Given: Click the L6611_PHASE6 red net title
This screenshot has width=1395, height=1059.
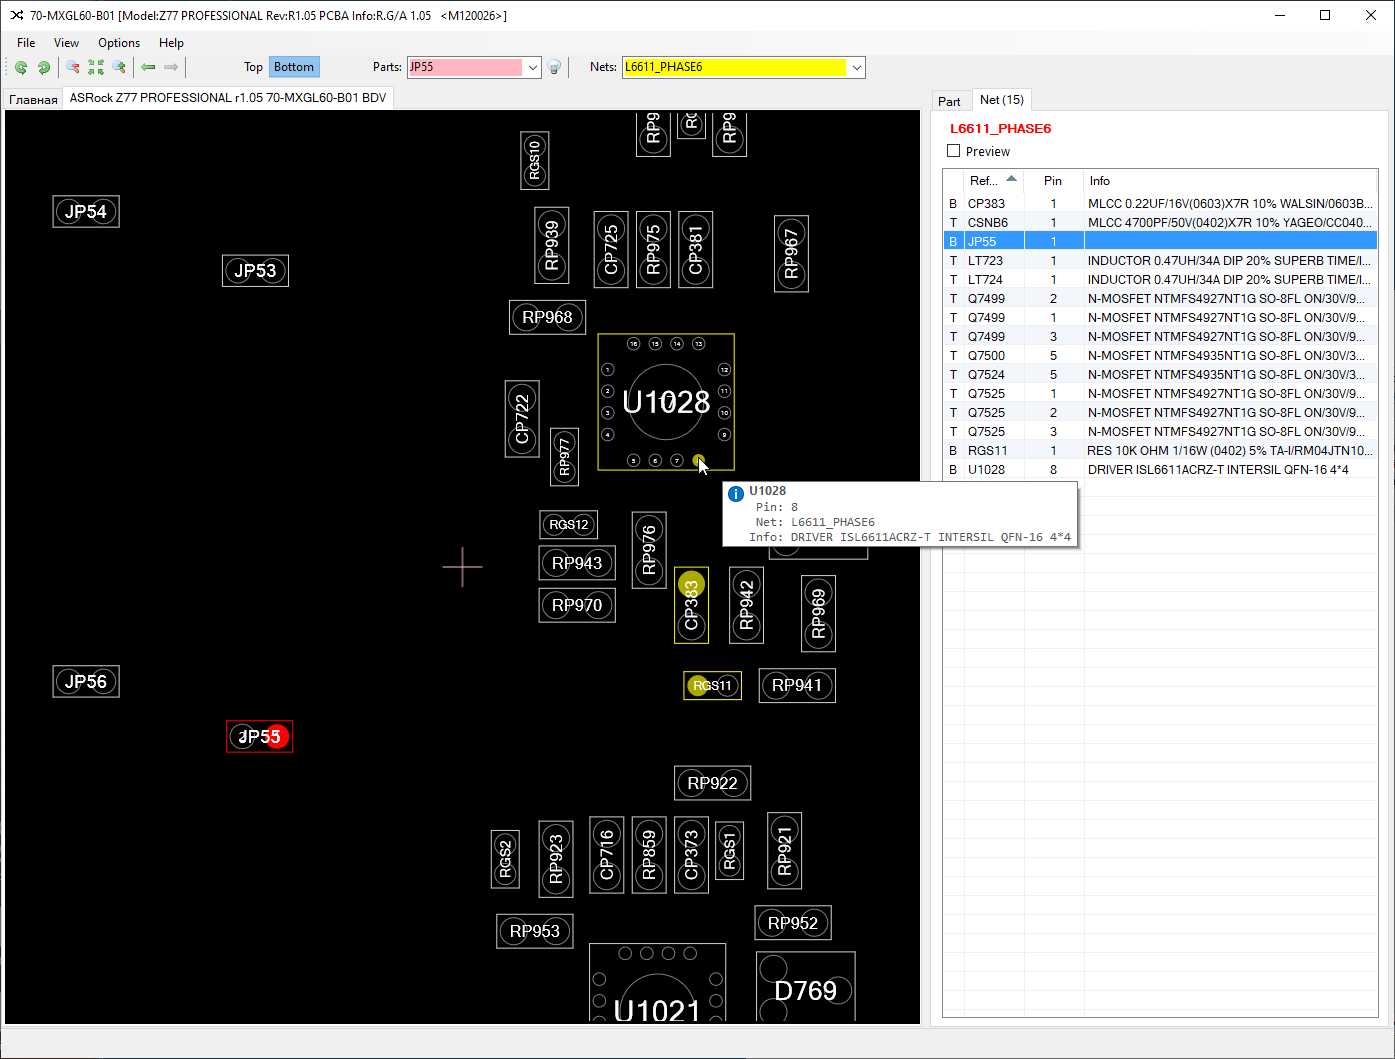Looking at the screenshot, I should click(1000, 128).
